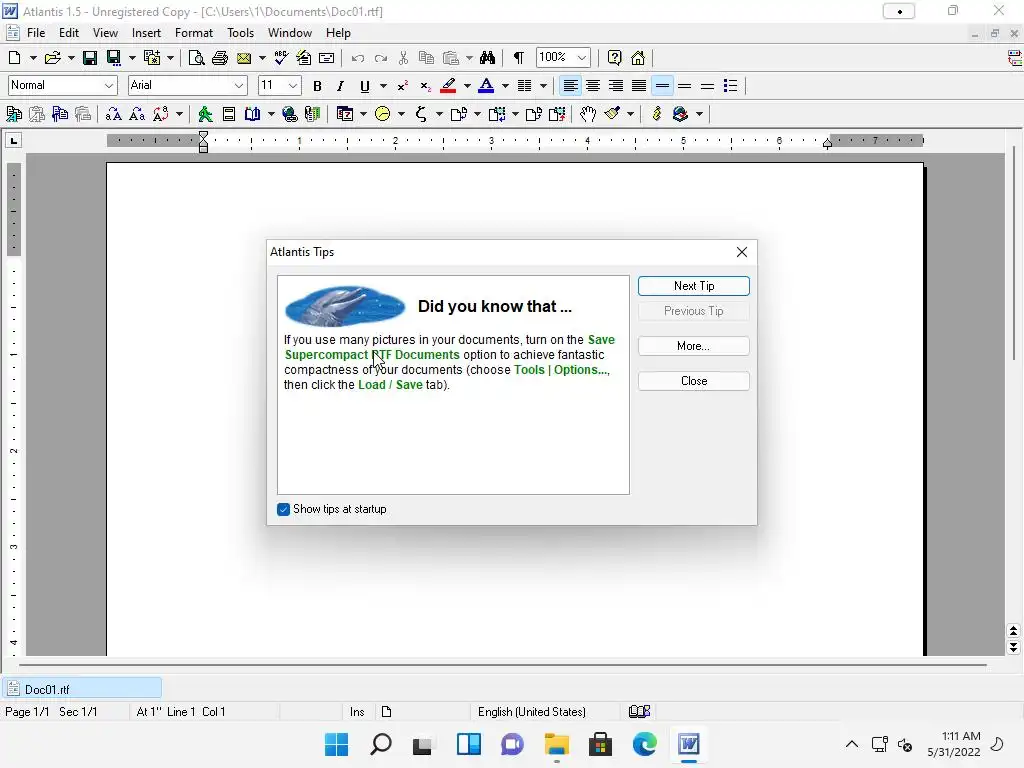Expand the font color dropdown arrow
The height and width of the screenshot is (768, 1024).
[505, 86]
